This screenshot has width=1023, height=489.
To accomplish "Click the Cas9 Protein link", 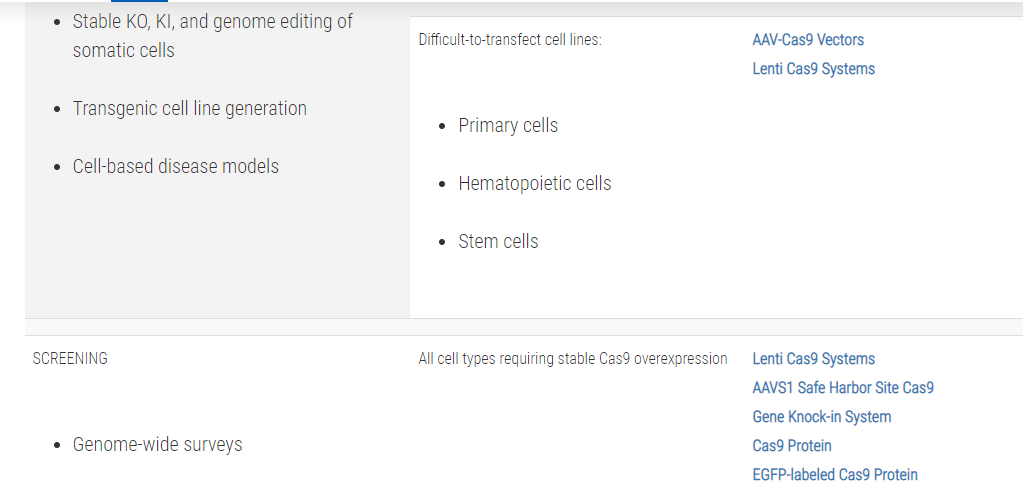I will 791,446.
